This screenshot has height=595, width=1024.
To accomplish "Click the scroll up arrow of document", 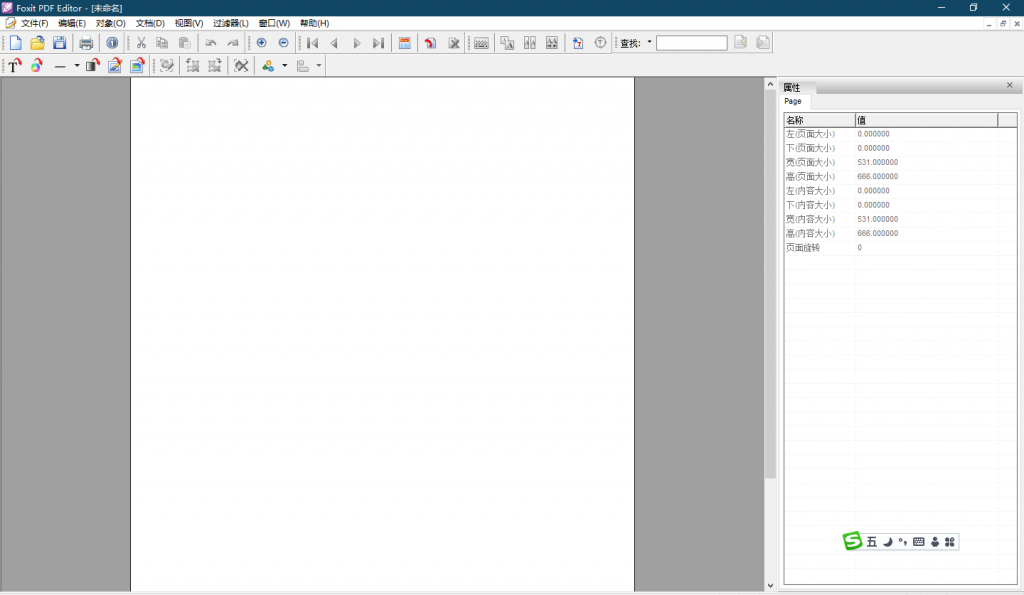I will [770, 84].
